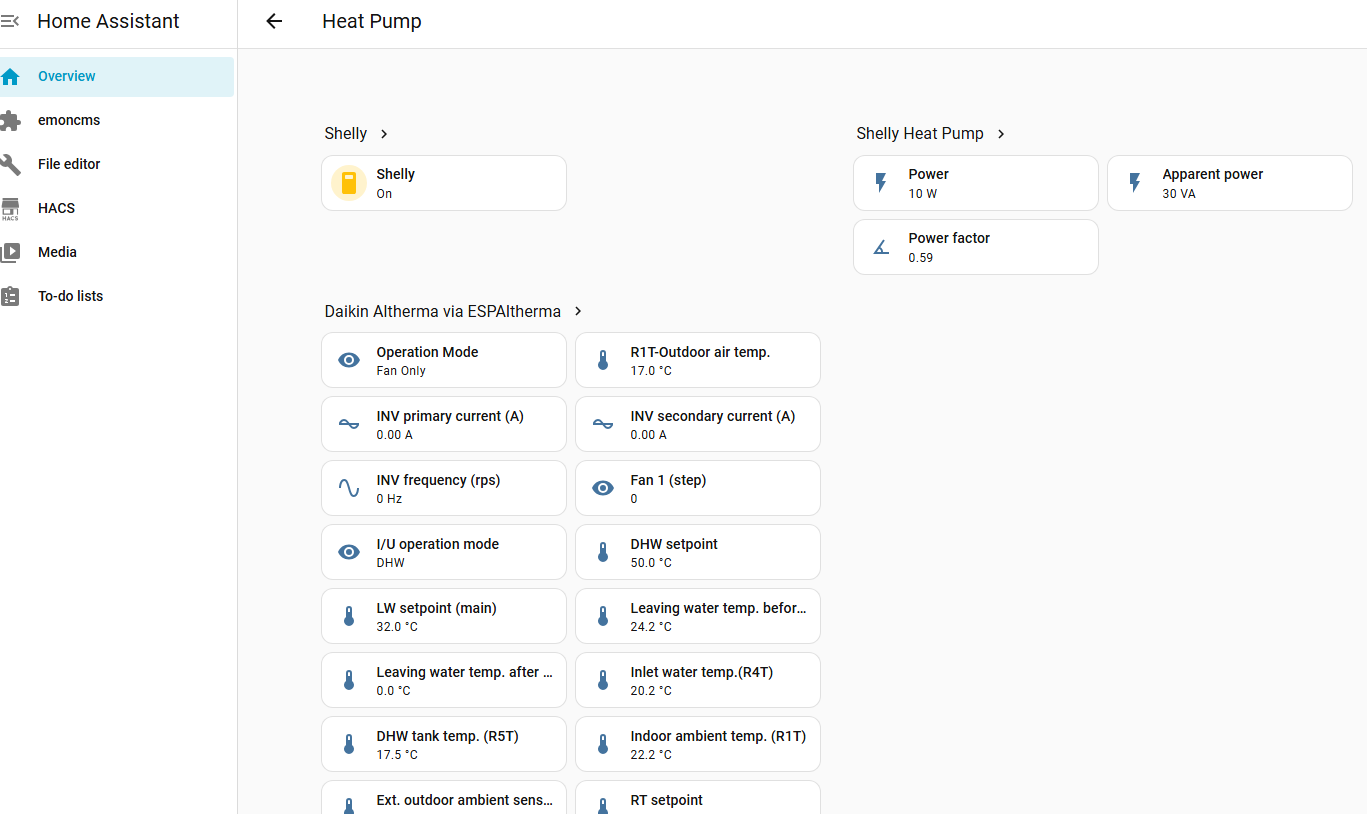1367x814 pixels.
Task: Open Media from the sidebar
Action: [x=117, y=253]
